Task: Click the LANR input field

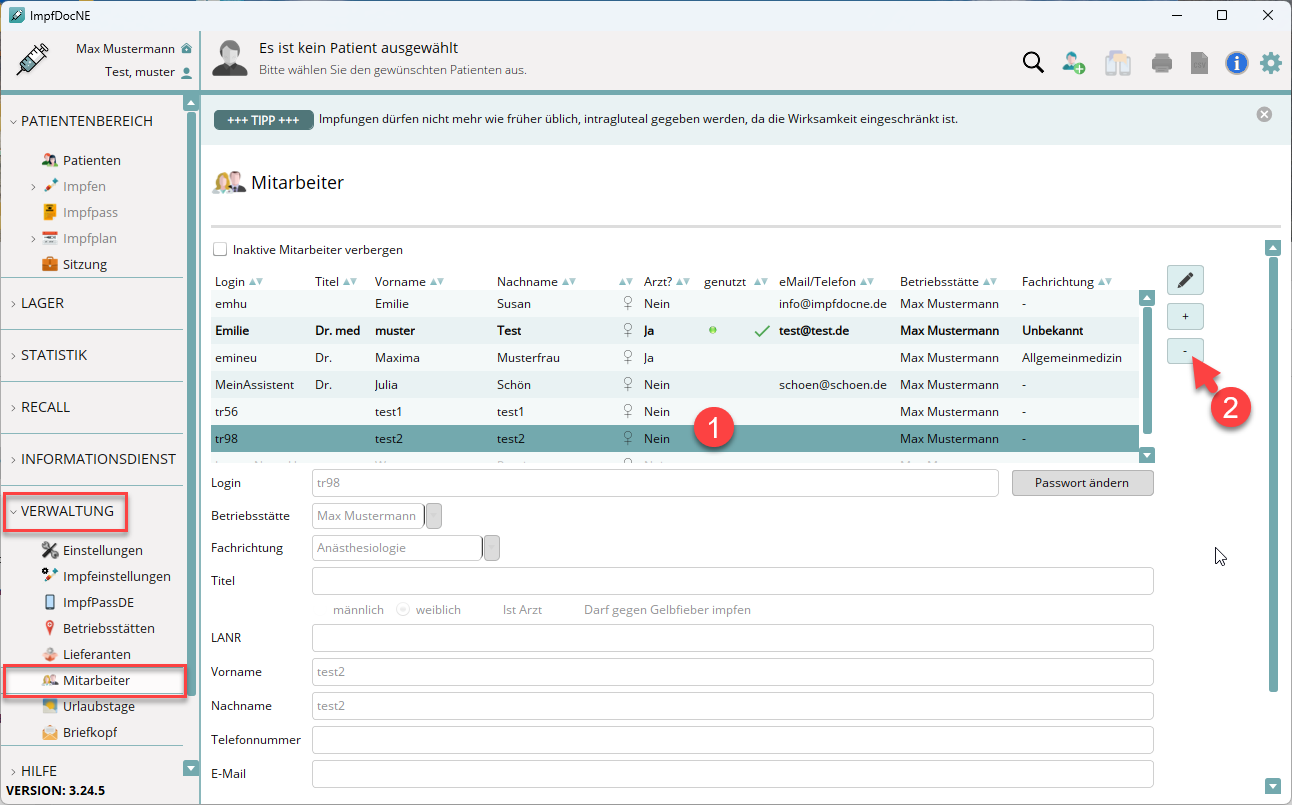Action: tap(733, 638)
